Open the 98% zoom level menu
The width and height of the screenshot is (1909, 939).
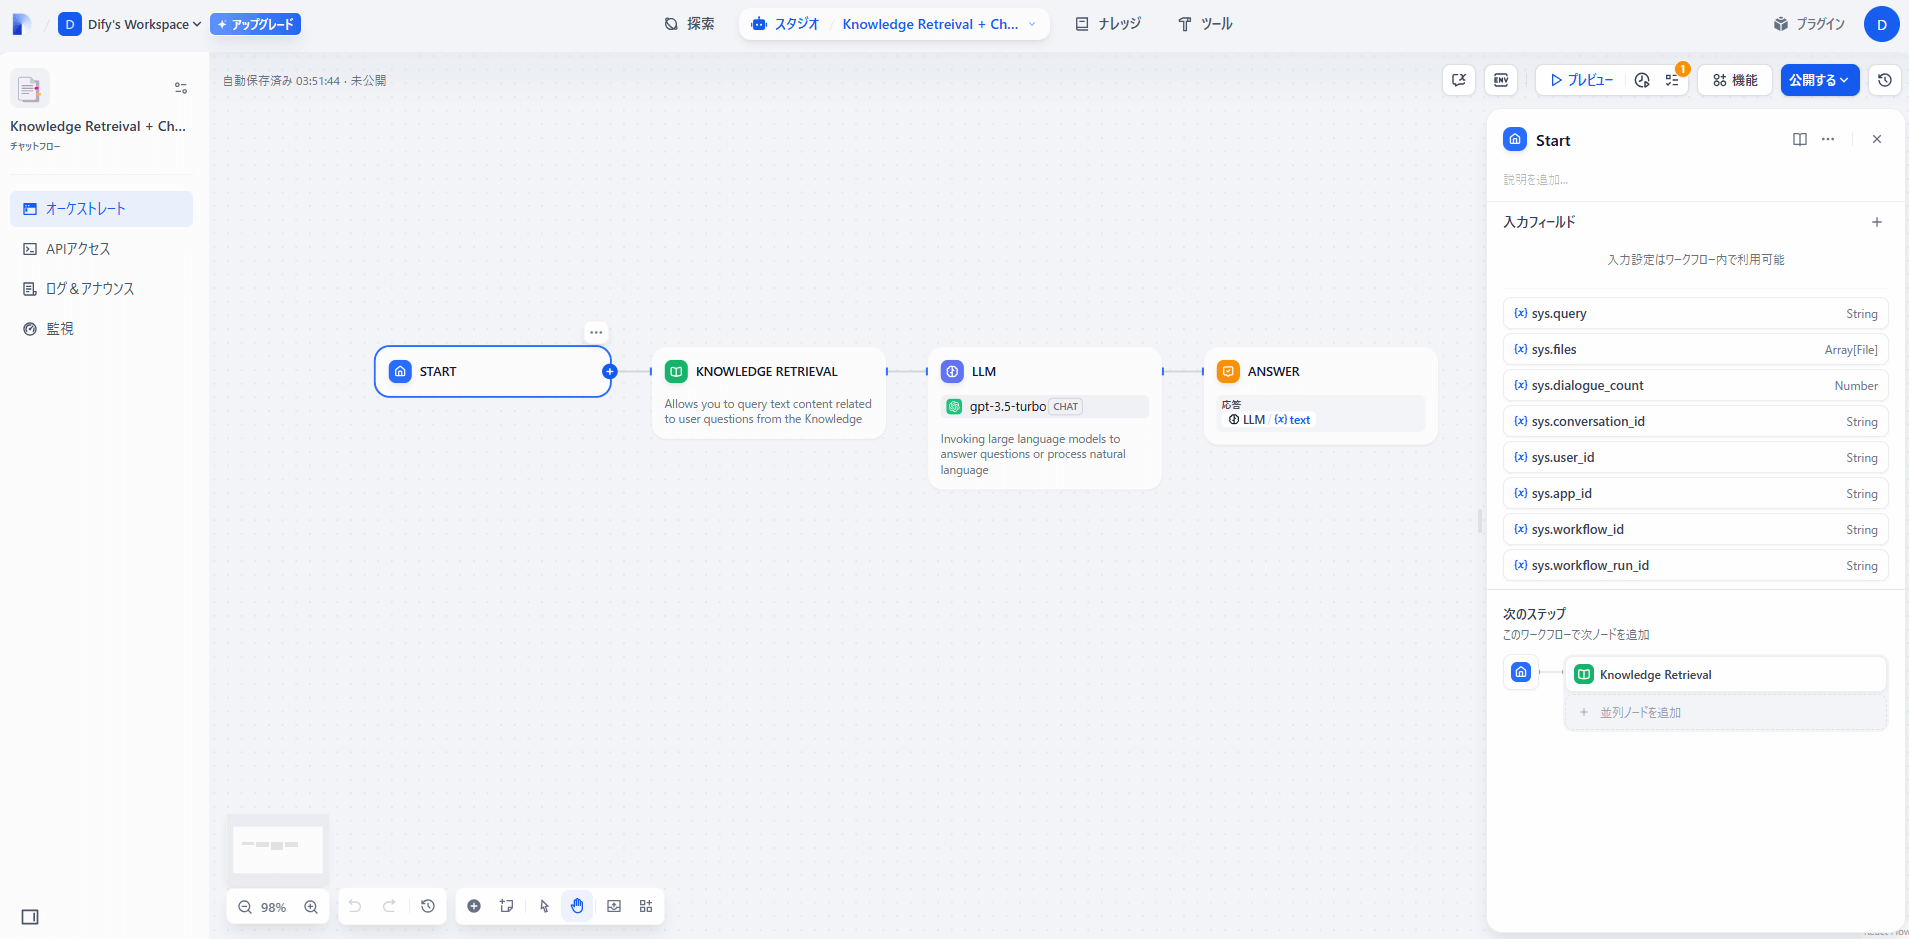tap(274, 907)
